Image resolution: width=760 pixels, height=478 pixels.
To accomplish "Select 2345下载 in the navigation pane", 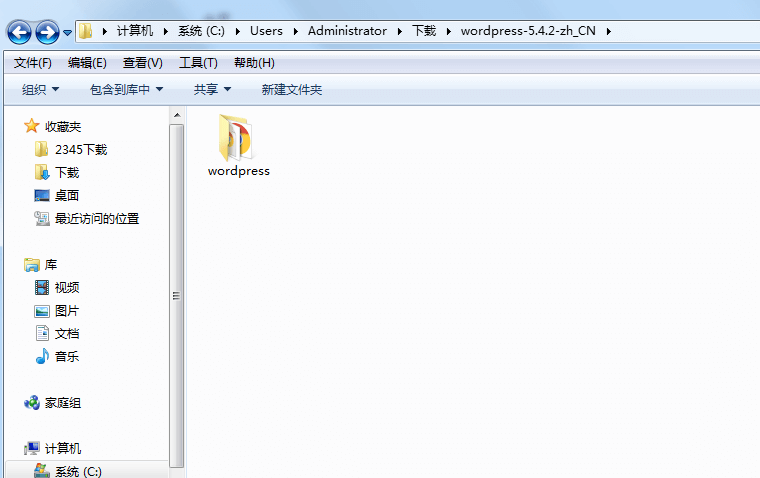I will tap(81, 149).
